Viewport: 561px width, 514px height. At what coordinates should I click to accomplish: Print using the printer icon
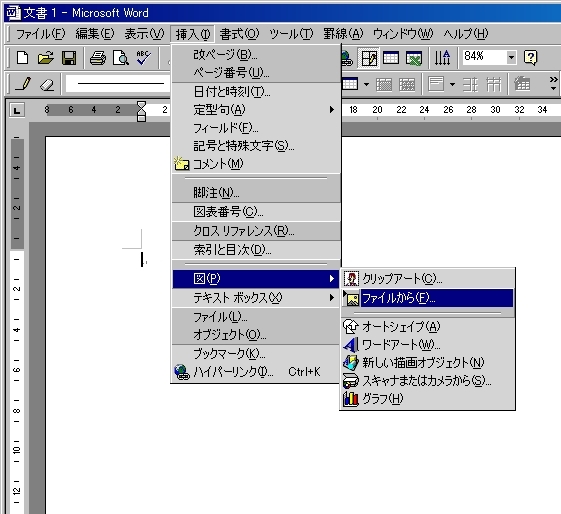98,58
